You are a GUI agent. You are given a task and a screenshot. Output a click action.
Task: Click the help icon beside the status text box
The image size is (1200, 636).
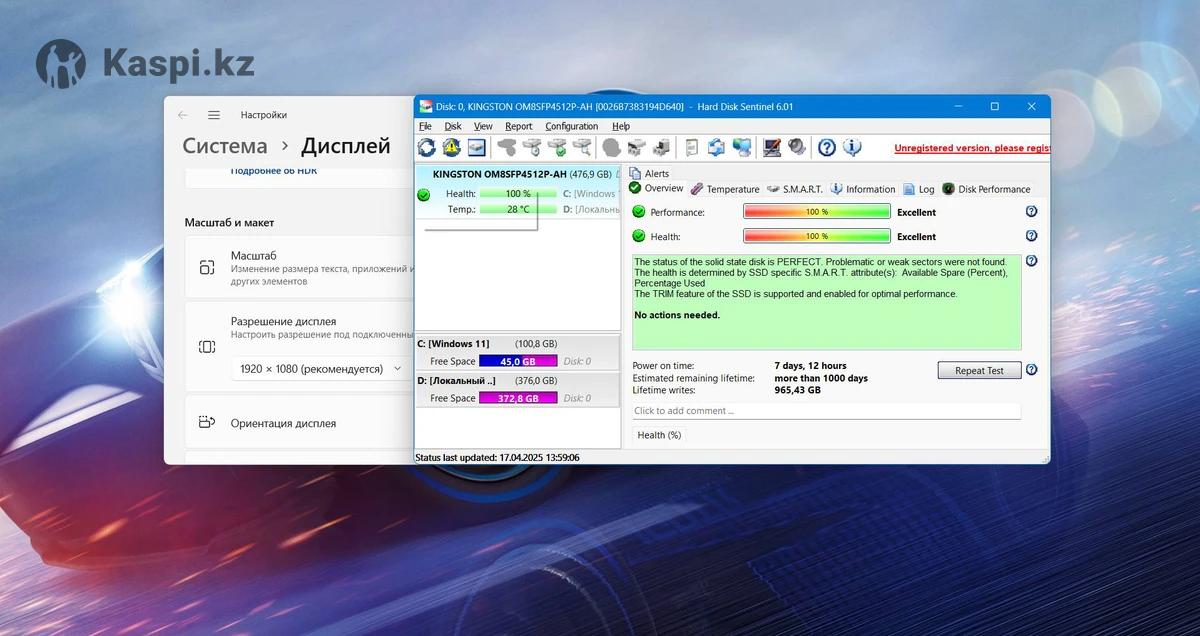click(x=1031, y=261)
